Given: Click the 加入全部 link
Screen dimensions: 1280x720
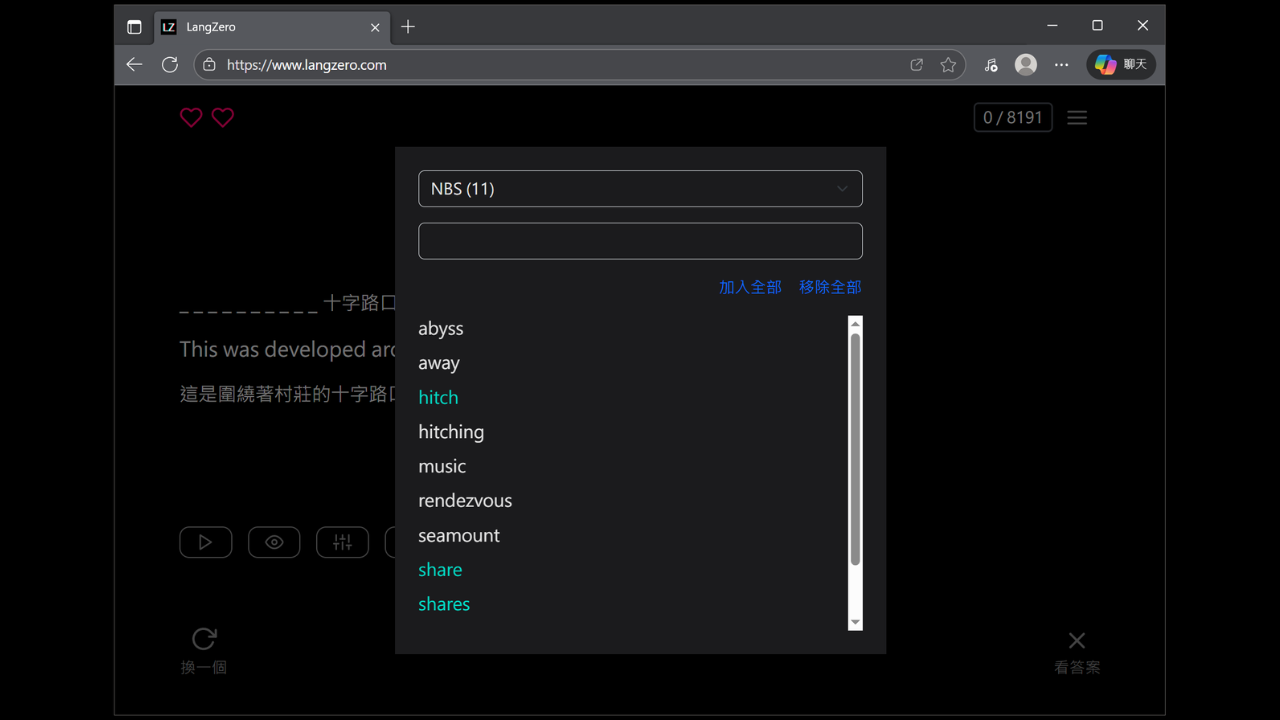Looking at the screenshot, I should point(750,287).
